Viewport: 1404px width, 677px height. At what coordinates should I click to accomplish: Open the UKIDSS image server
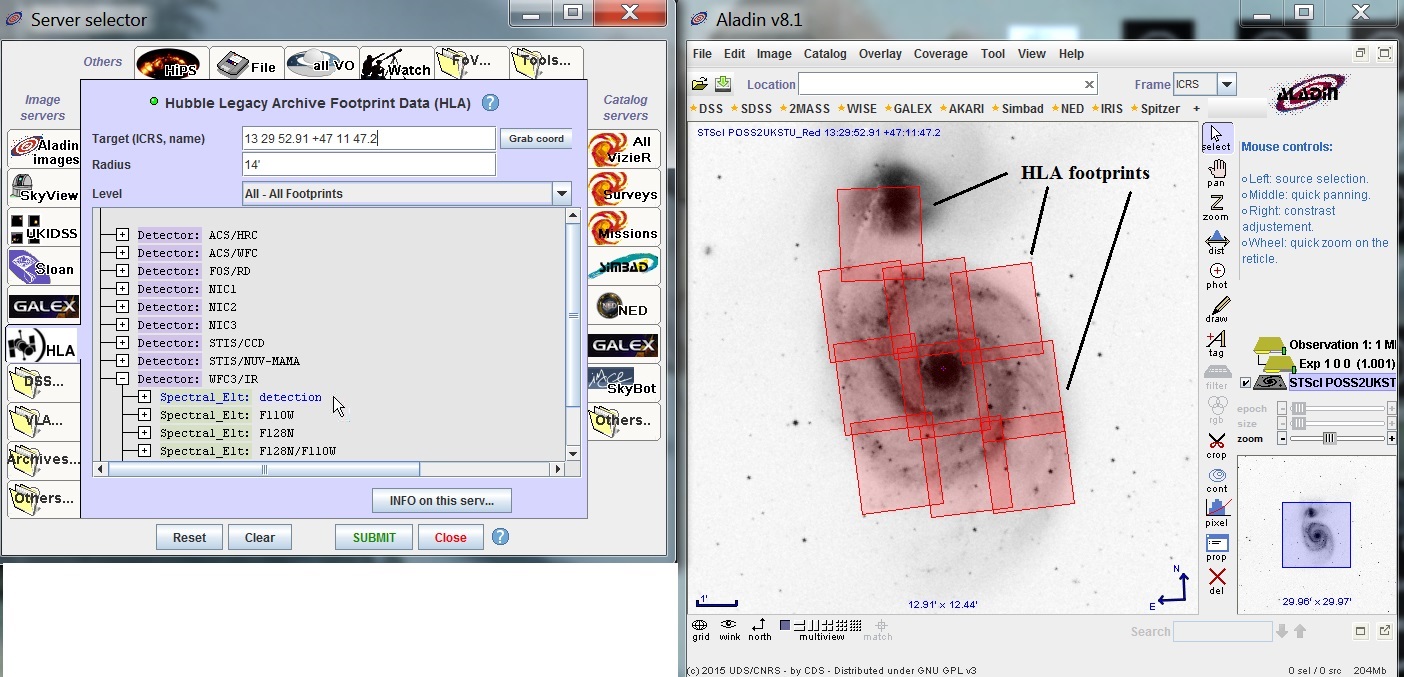click(43, 227)
